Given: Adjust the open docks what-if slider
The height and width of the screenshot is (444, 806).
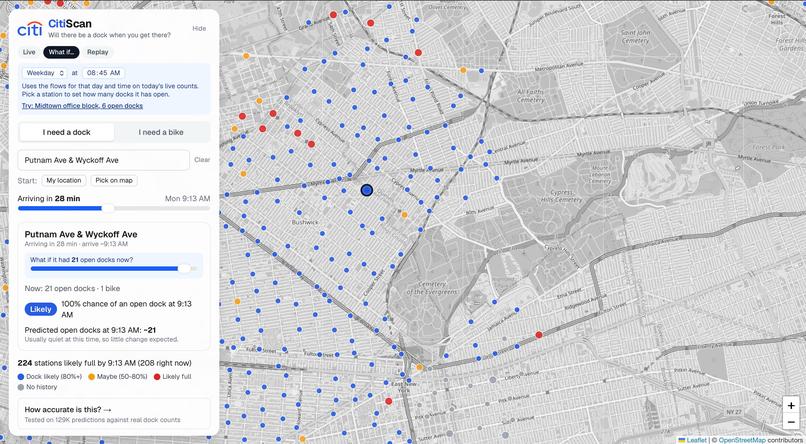Looking at the screenshot, I should pyautogui.click(x=184, y=268).
